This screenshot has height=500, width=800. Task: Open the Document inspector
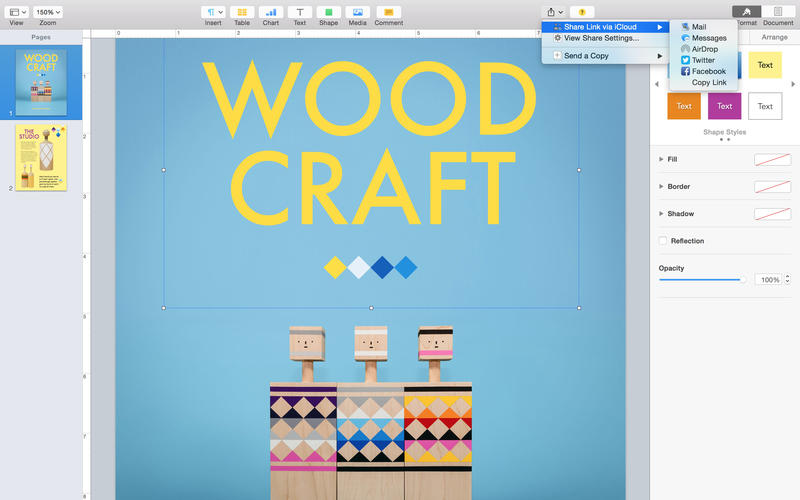tap(778, 12)
